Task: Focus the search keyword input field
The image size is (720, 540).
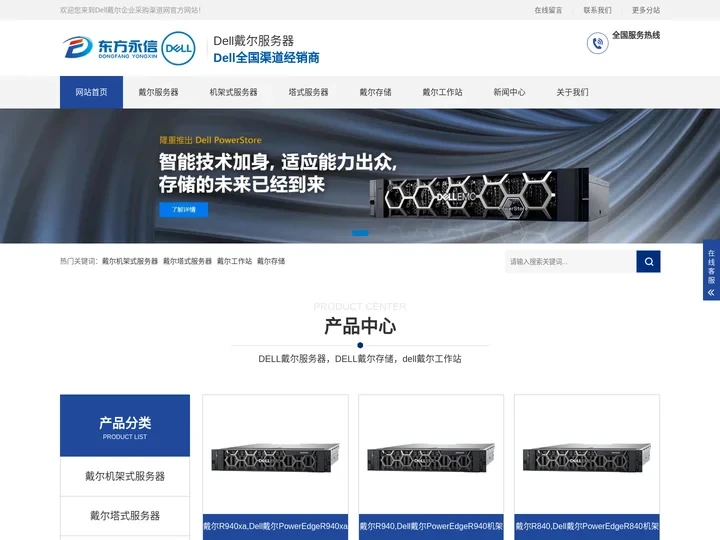Action: click(x=571, y=261)
